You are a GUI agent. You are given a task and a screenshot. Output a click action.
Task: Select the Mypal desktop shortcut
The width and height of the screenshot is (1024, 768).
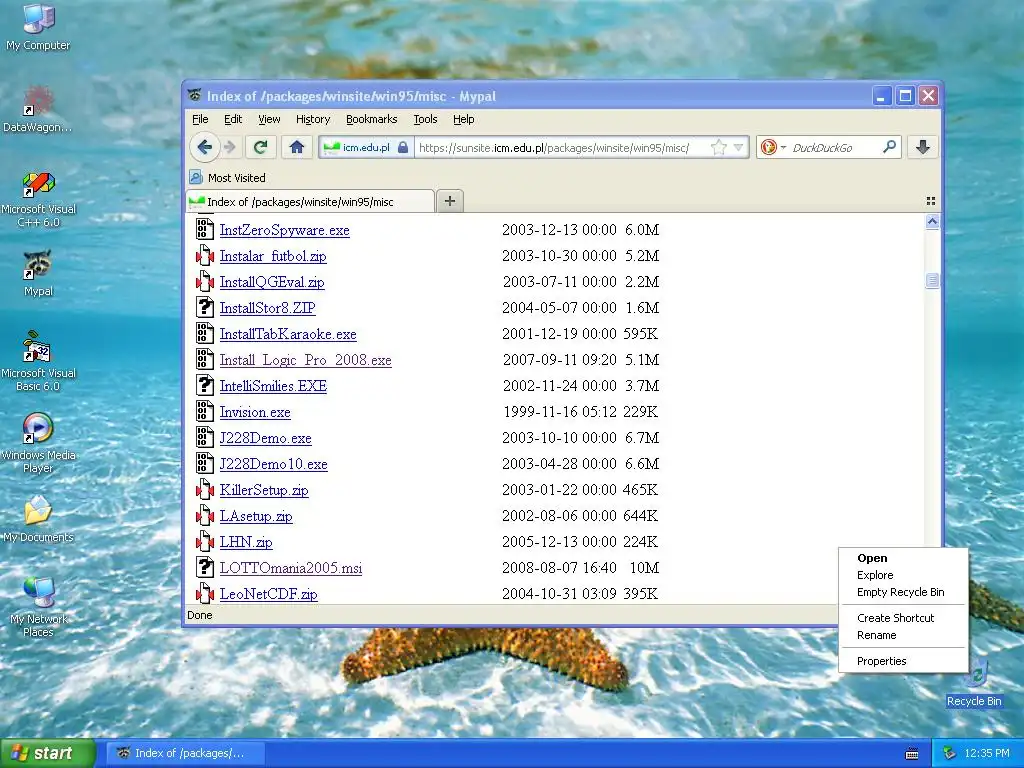(x=38, y=273)
